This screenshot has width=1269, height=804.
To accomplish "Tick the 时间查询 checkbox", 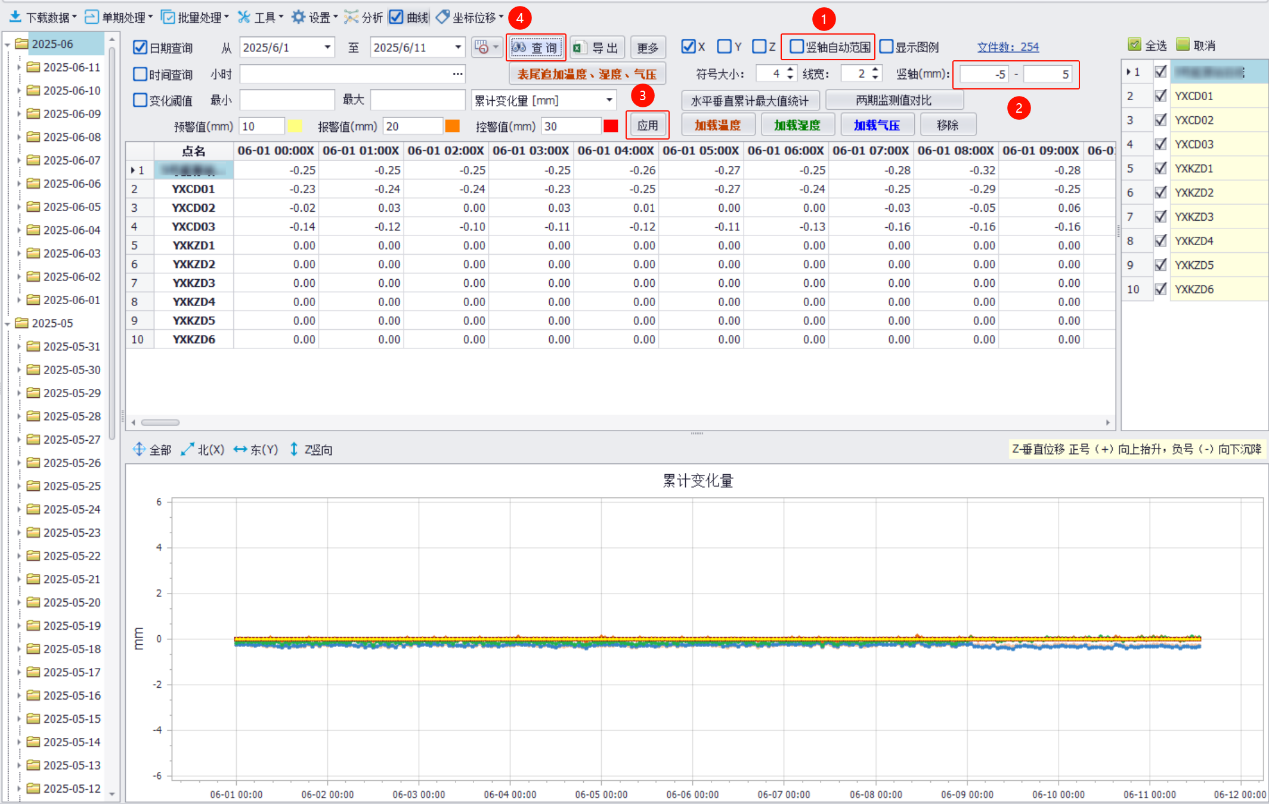I will point(140,74).
